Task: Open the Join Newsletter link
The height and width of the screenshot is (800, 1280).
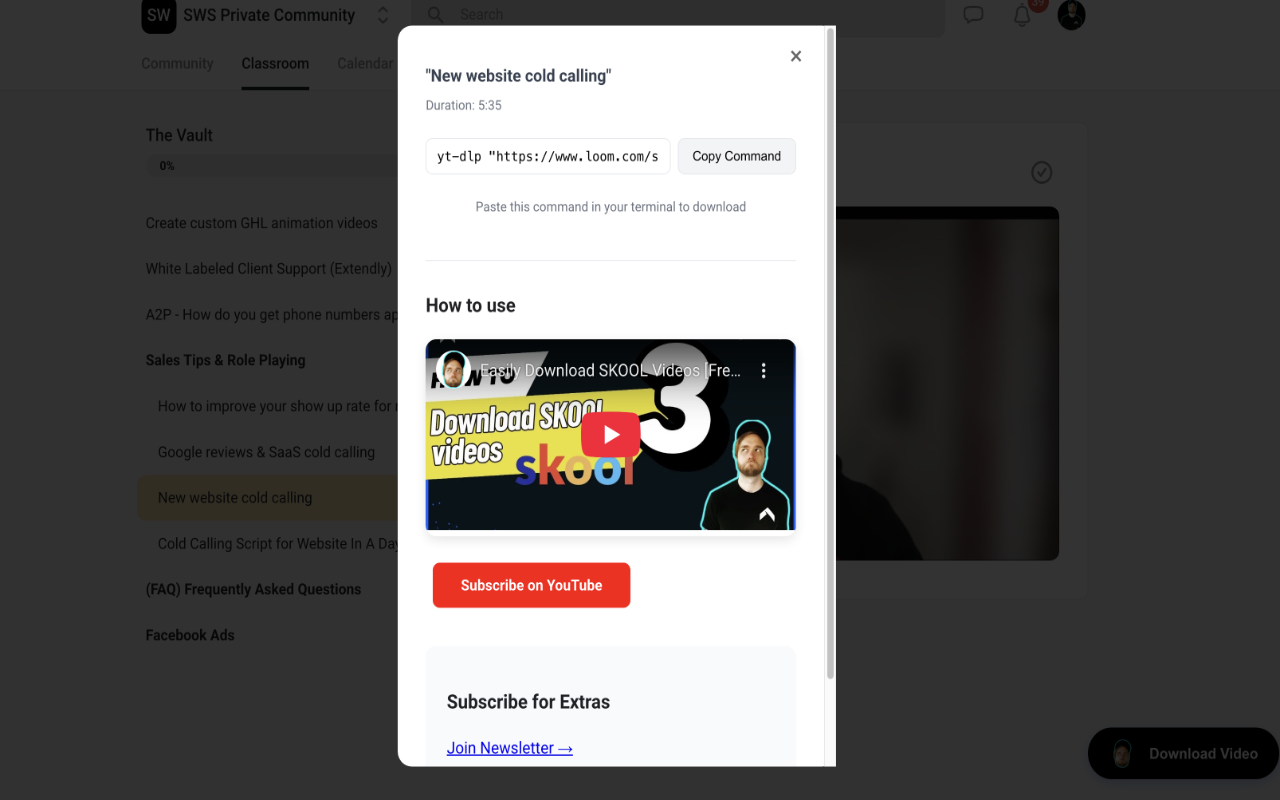Action: [510, 748]
